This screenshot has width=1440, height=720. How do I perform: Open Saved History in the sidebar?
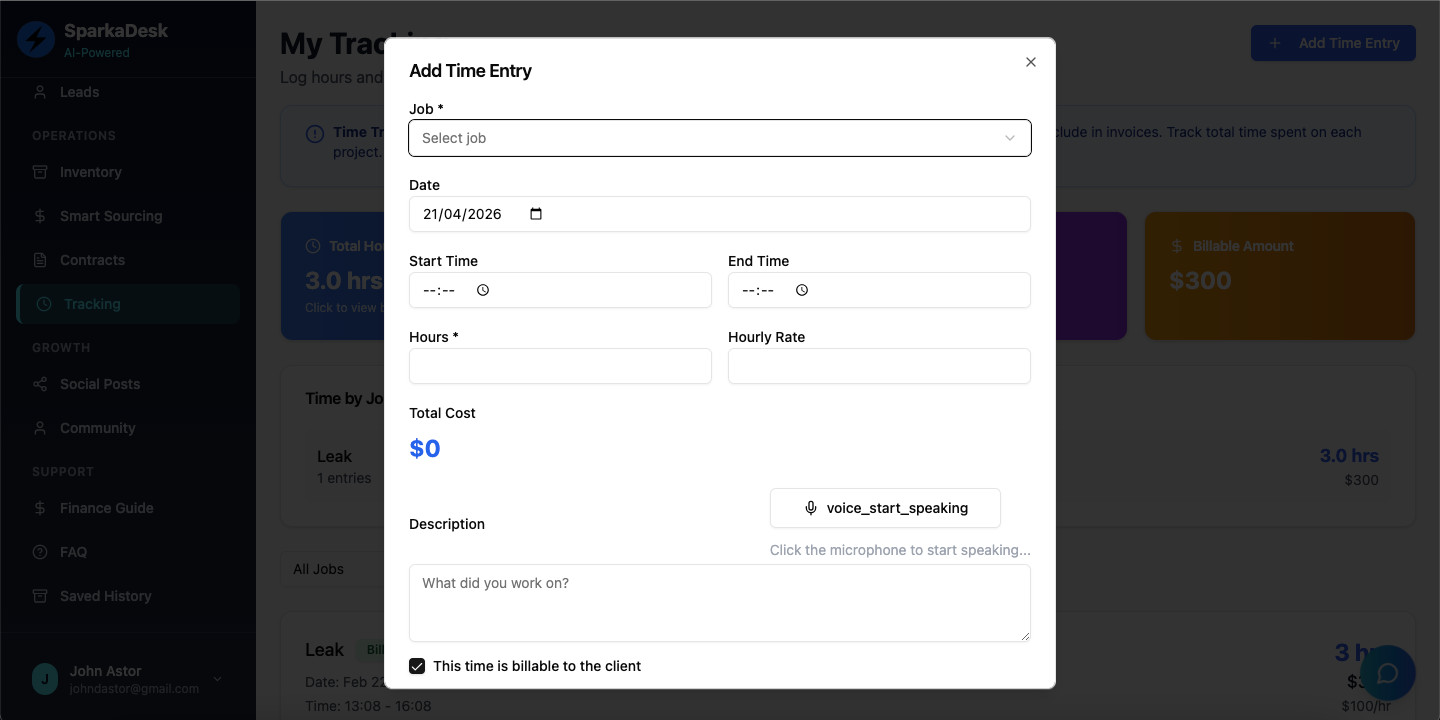pyautogui.click(x=128, y=596)
